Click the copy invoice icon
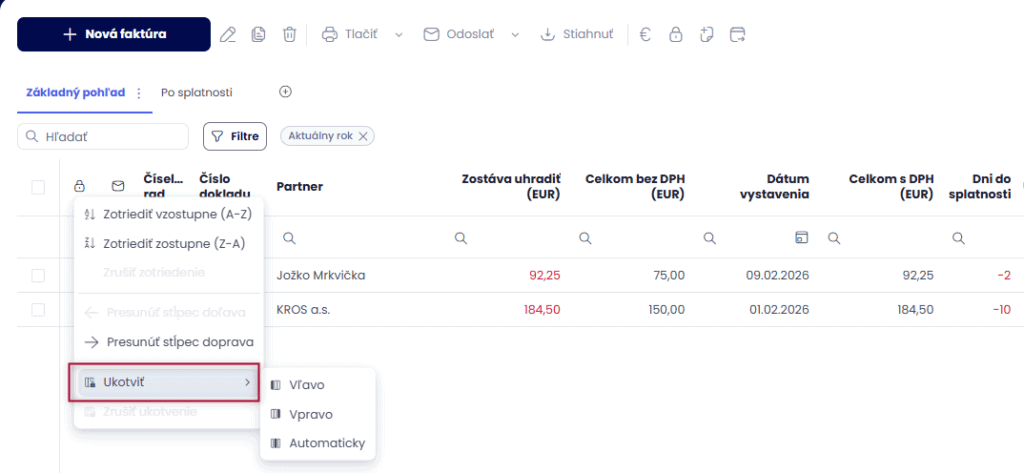The height and width of the screenshot is (473, 1024). tap(258, 35)
